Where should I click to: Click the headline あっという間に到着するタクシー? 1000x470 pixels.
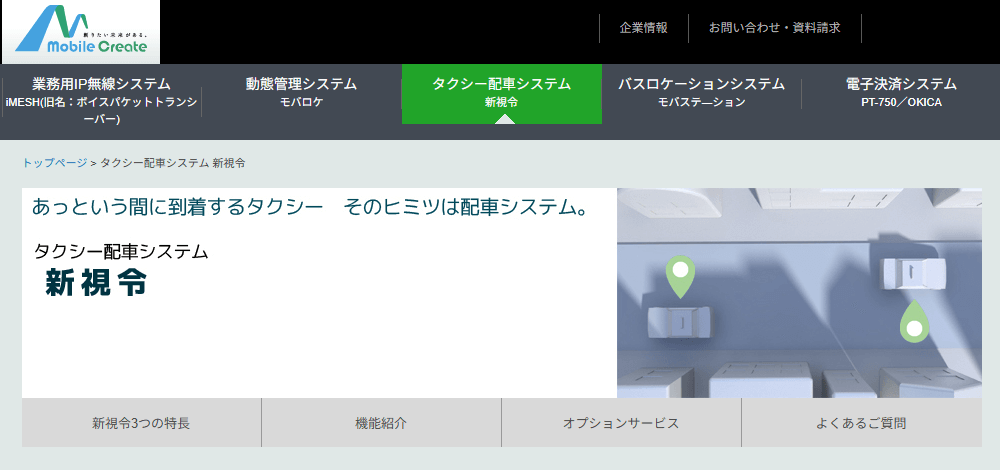coord(175,207)
